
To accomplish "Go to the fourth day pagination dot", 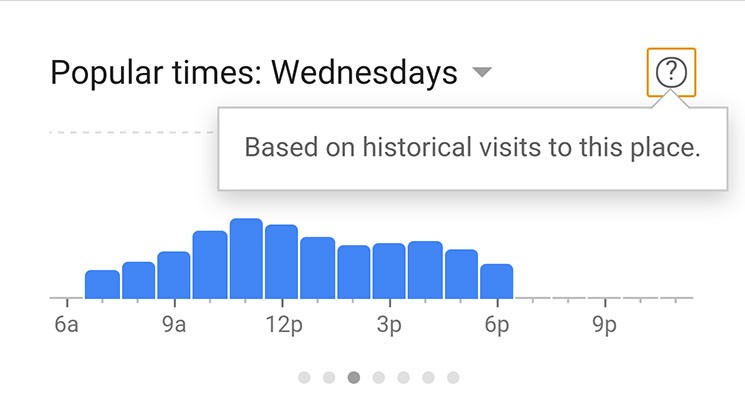I will (x=379, y=378).
